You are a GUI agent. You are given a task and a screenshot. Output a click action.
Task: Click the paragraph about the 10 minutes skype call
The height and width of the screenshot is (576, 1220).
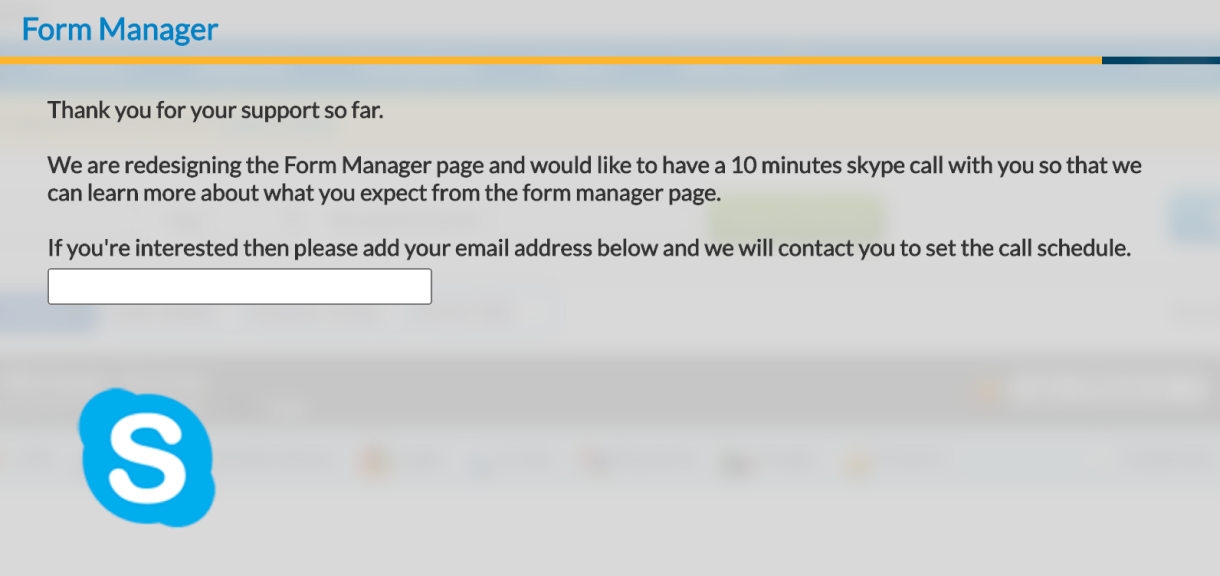point(595,178)
